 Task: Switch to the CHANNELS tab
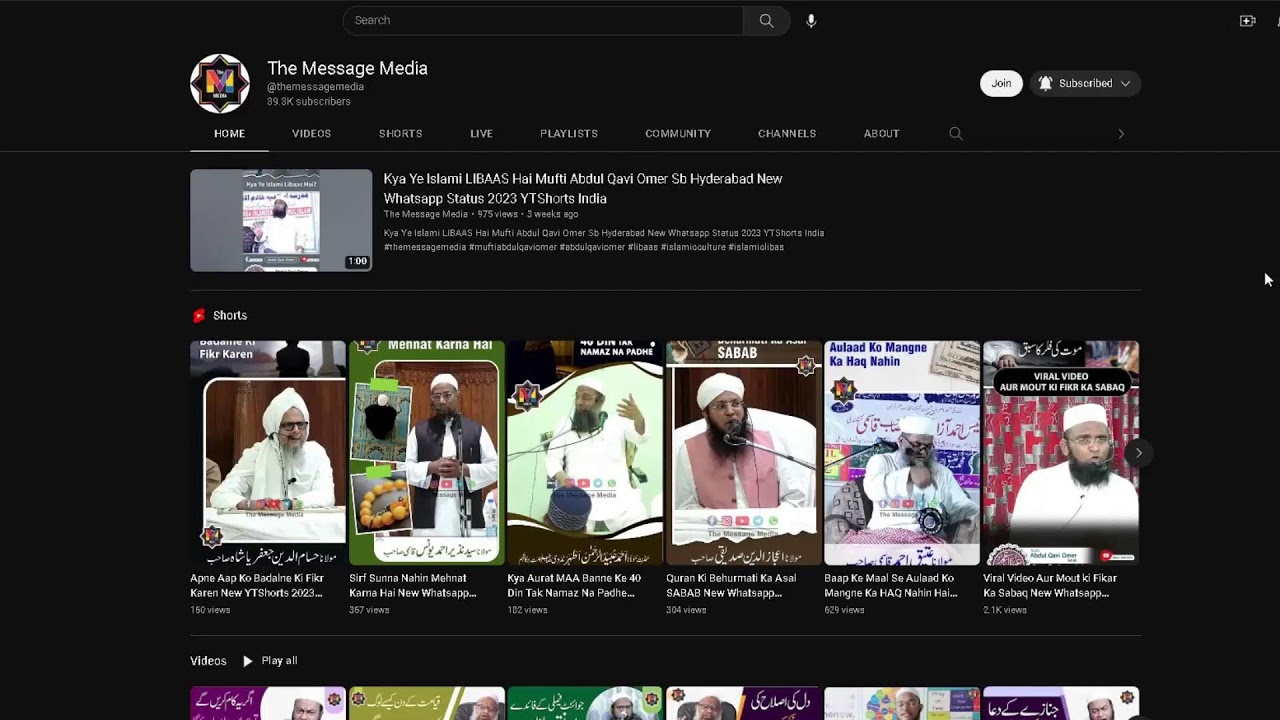tap(787, 134)
